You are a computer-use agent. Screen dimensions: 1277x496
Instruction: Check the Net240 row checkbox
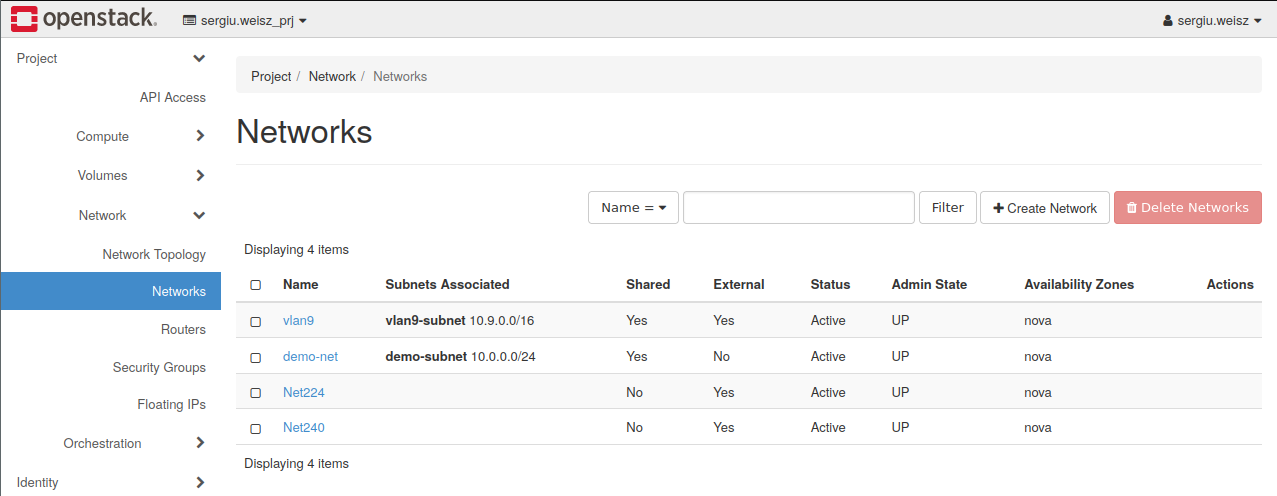pos(255,428)
